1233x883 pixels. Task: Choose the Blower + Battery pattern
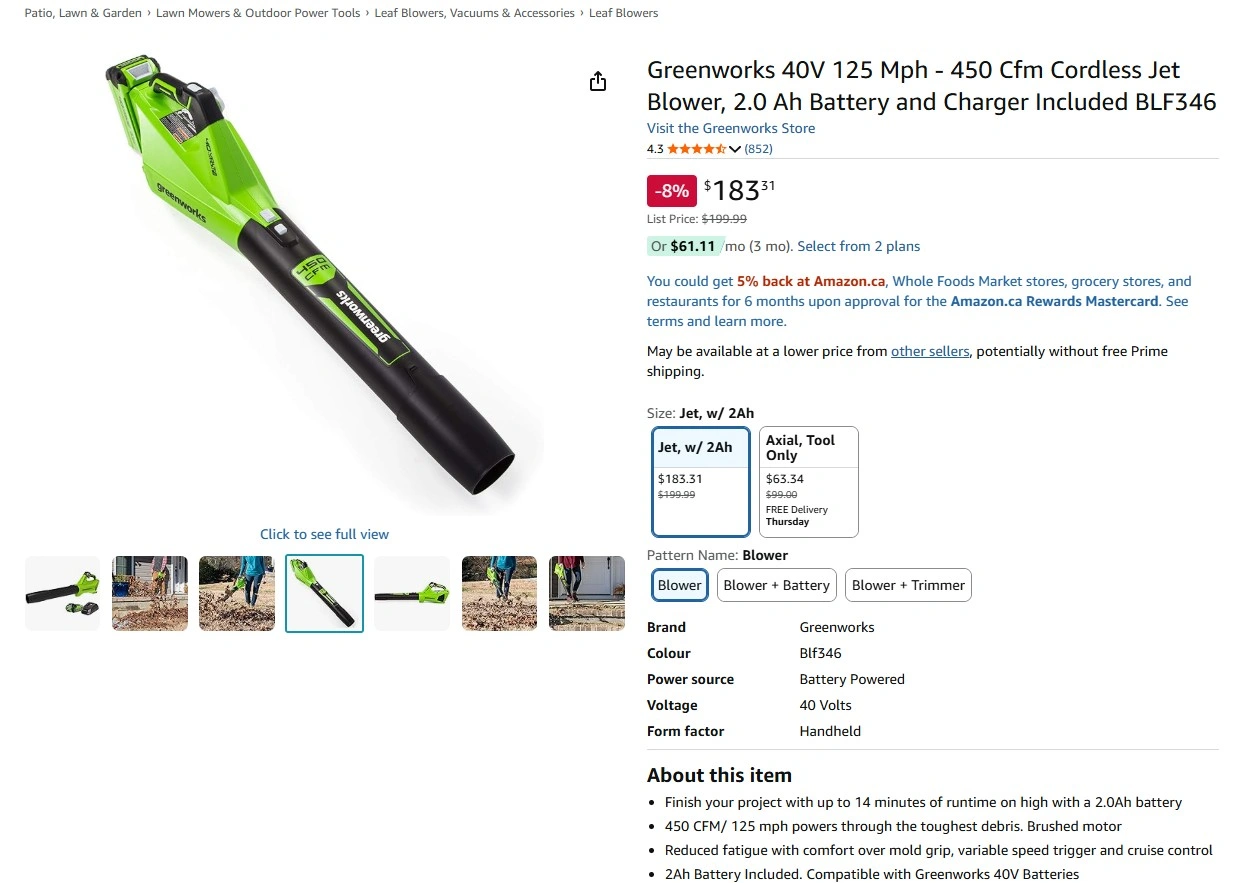click(777, 585)
